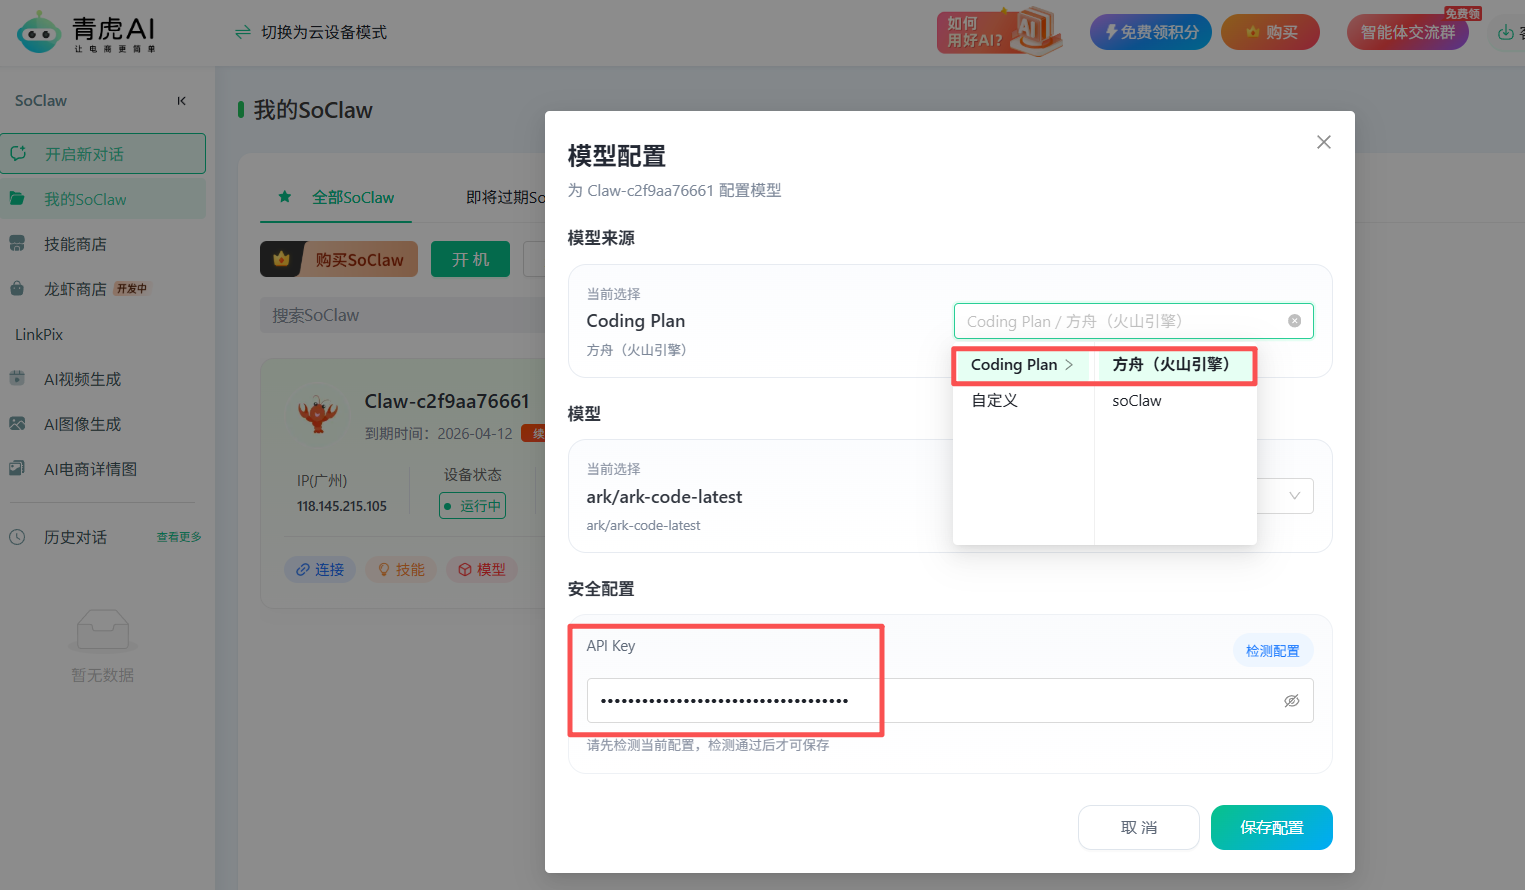Click 免费领积分 button
The image size is (1525, 890).
(x=1151, y=32)
